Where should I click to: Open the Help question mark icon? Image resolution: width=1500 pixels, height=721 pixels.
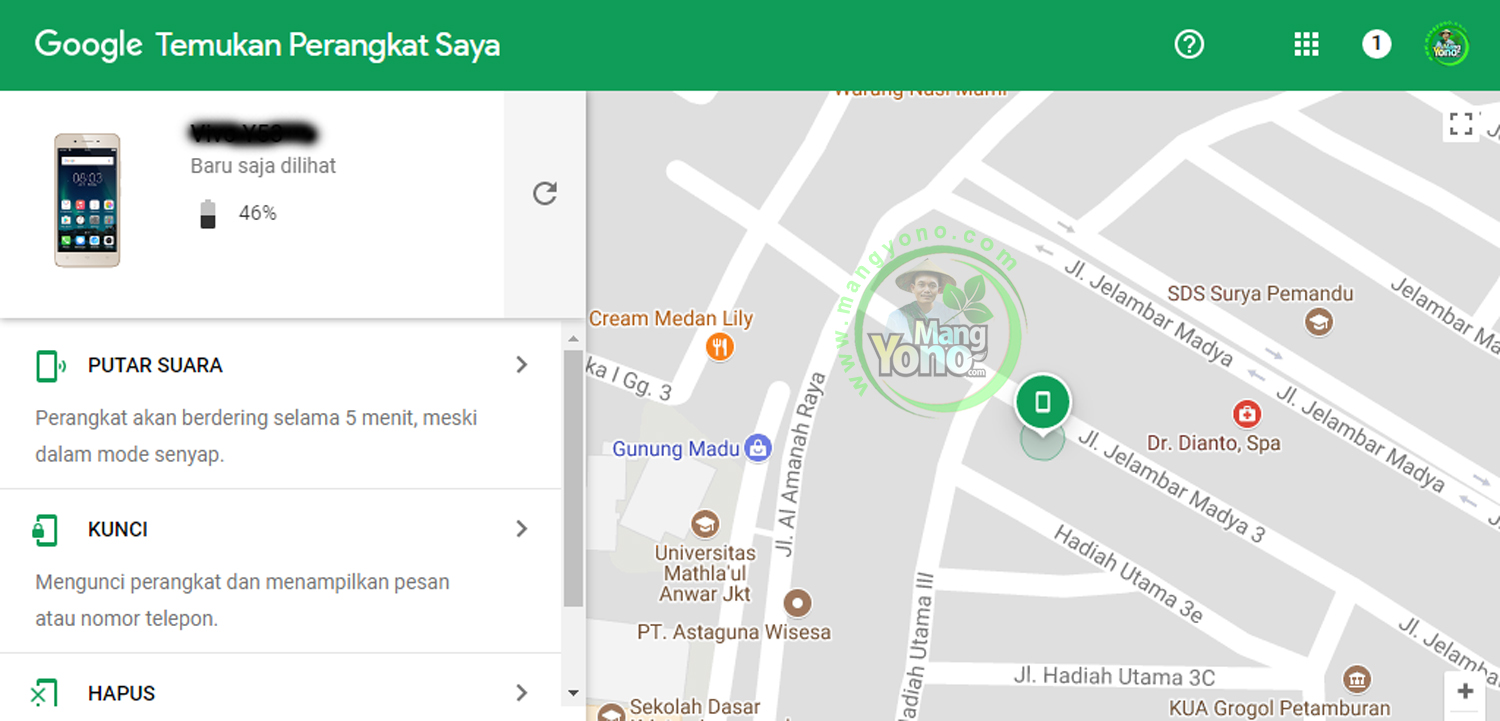click(1189, 44)
